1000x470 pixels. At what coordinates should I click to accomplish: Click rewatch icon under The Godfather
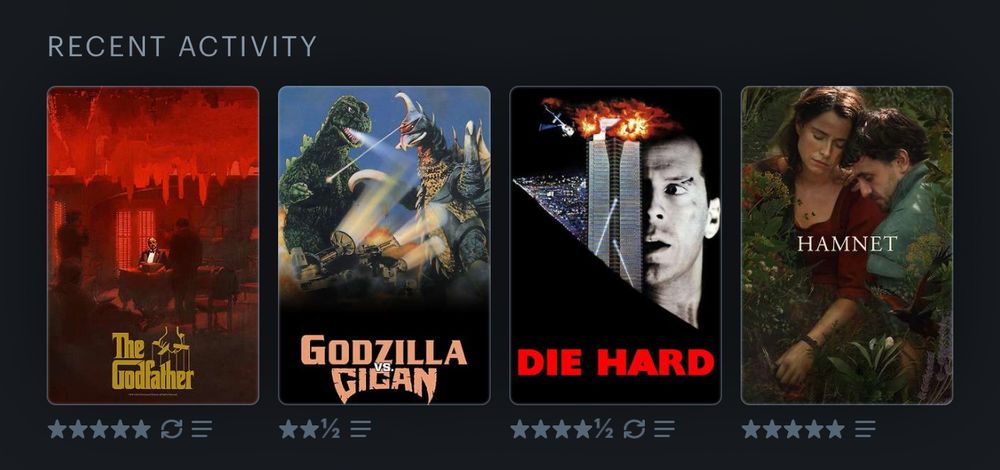pos(172,429)
